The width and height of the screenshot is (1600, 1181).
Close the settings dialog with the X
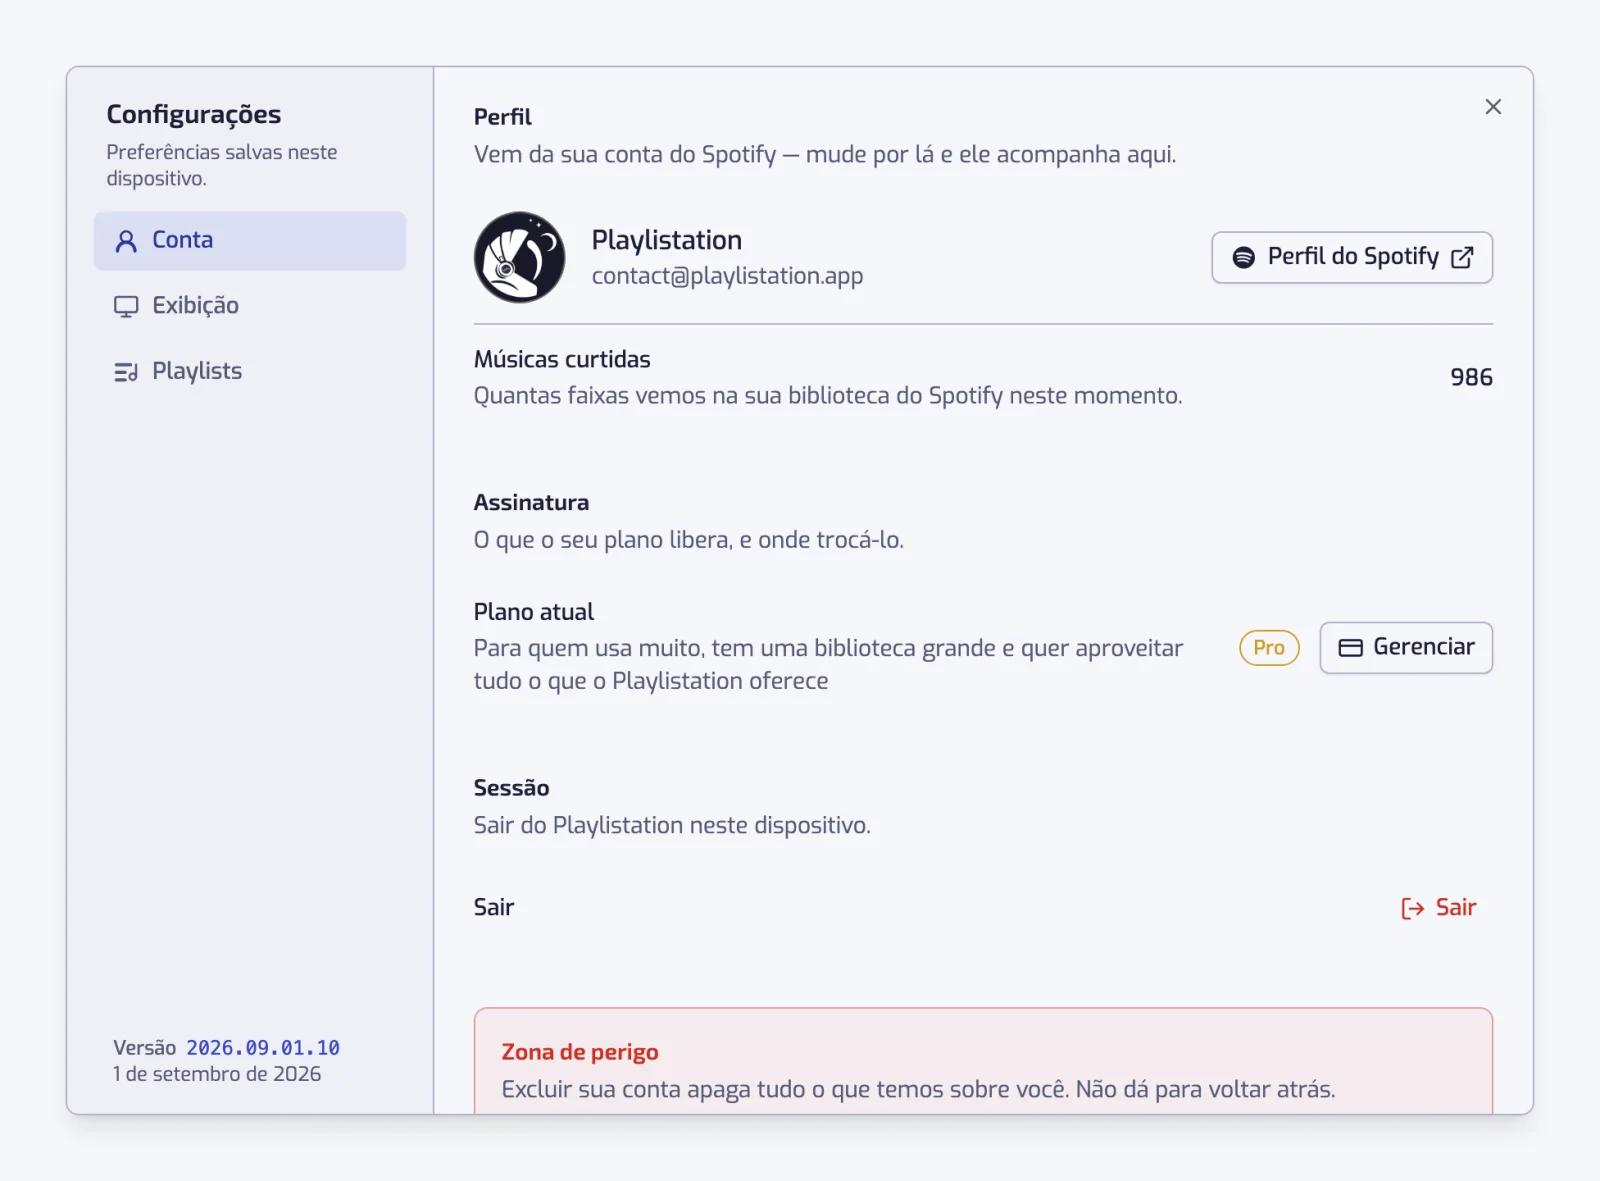1493,107
